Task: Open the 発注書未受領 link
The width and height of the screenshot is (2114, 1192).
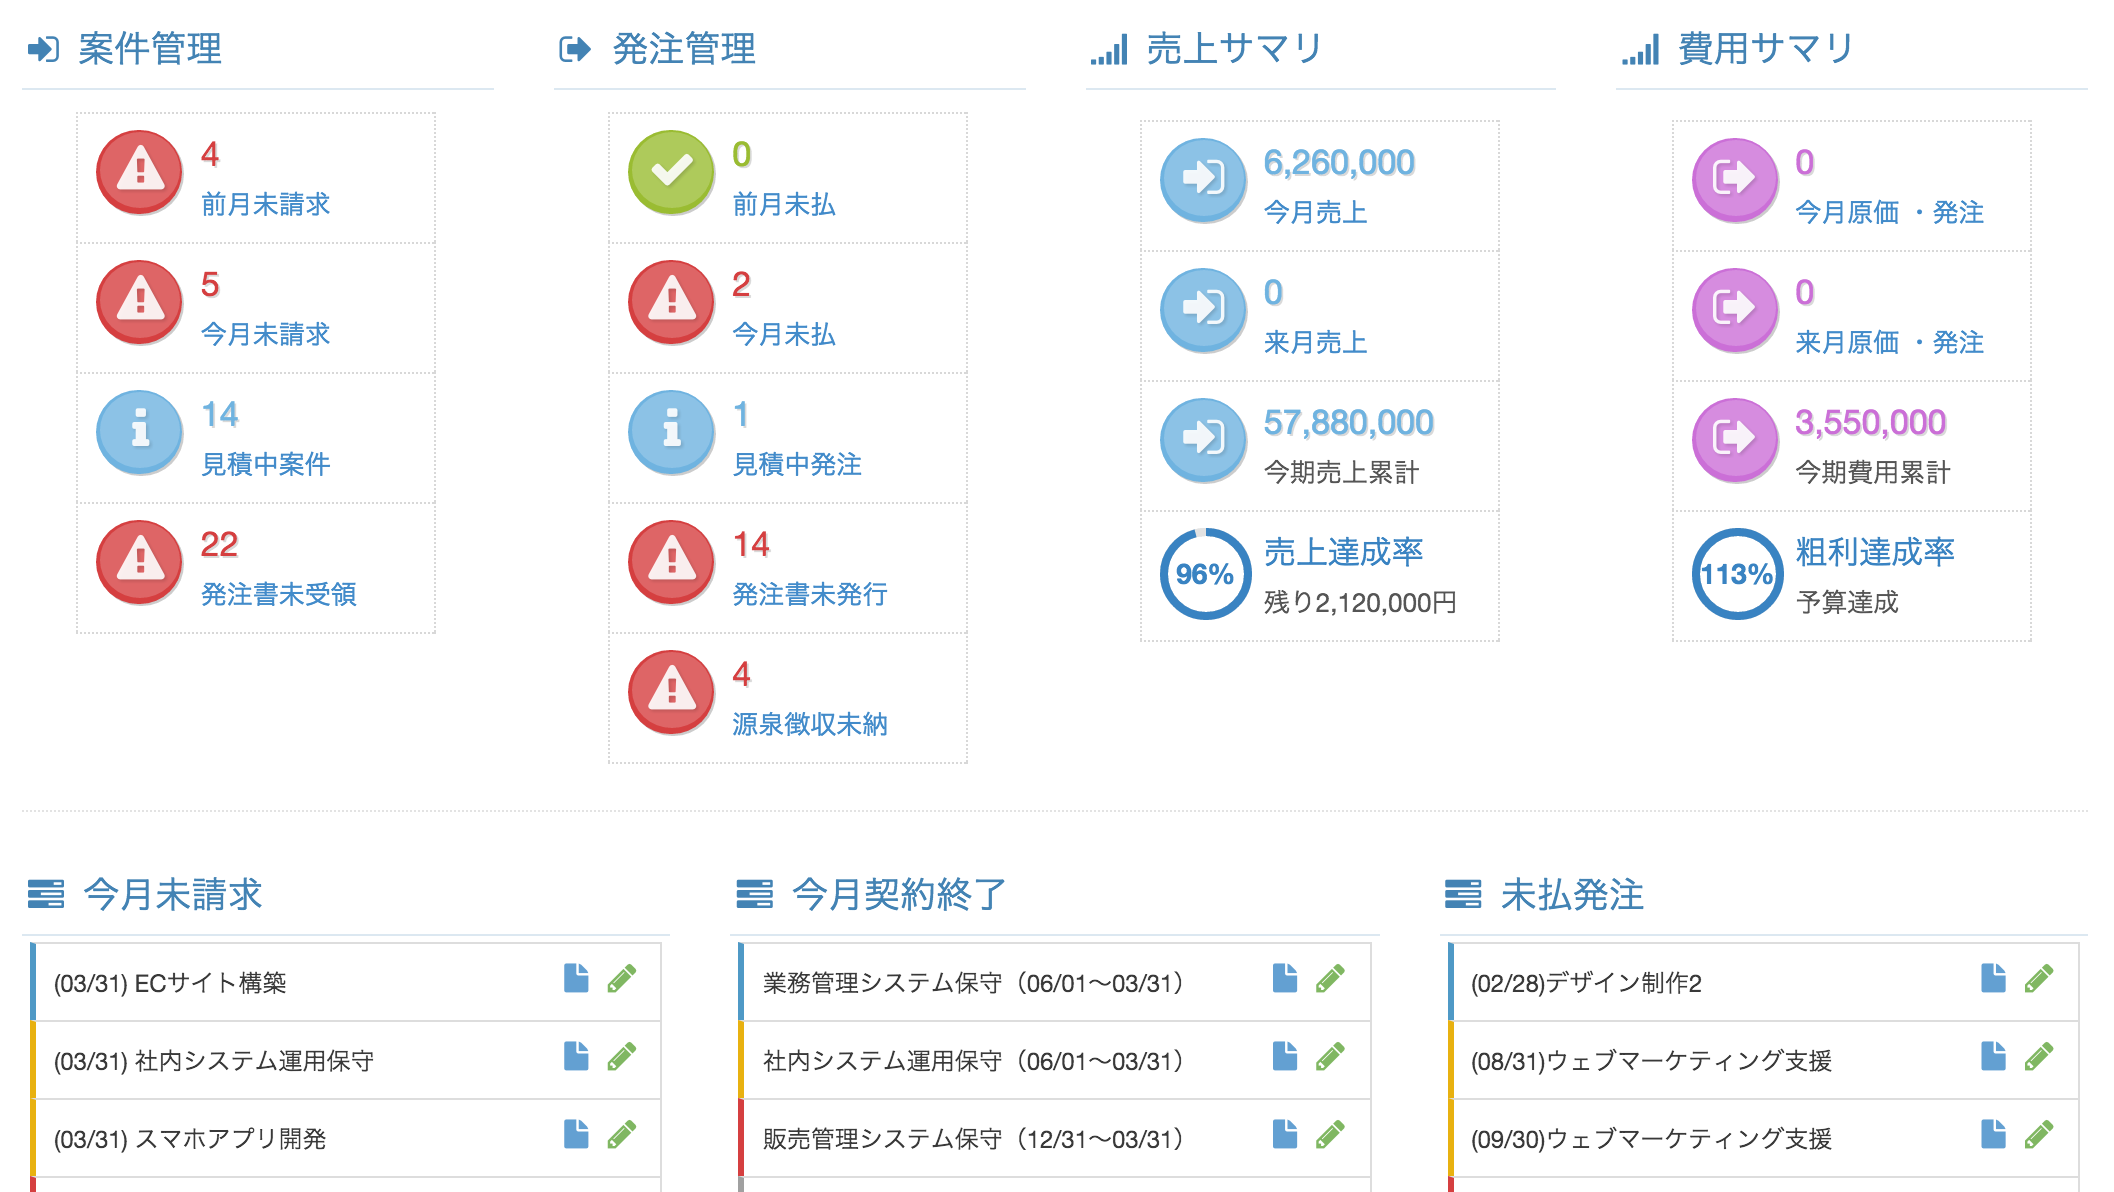Action: tap(278, 595)
